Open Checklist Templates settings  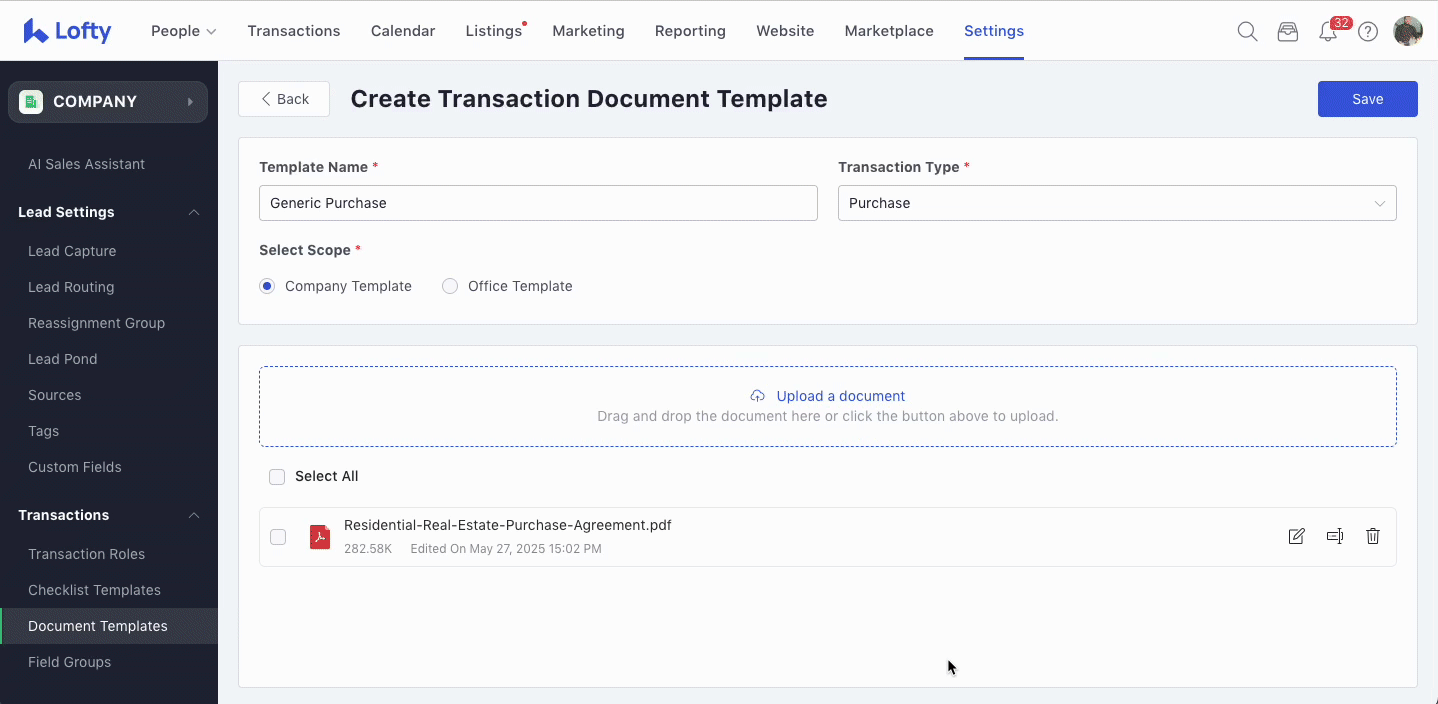95,590
